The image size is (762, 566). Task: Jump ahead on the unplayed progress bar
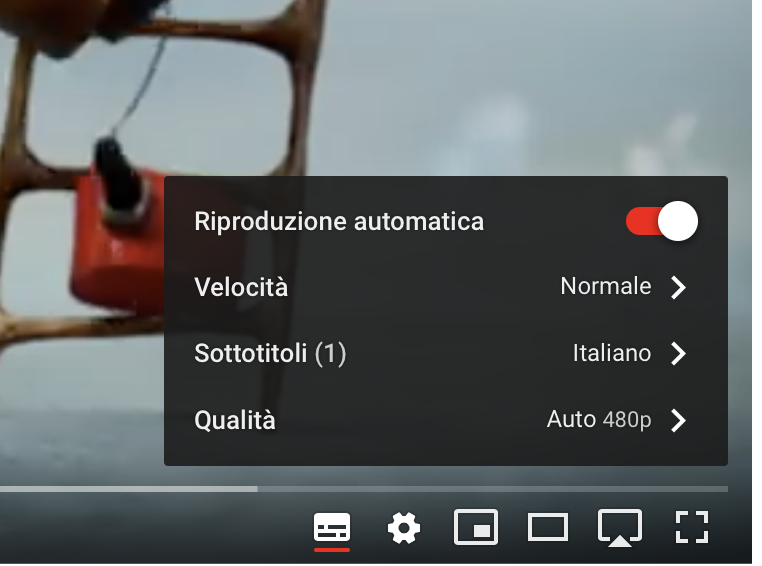click(493, 489)
